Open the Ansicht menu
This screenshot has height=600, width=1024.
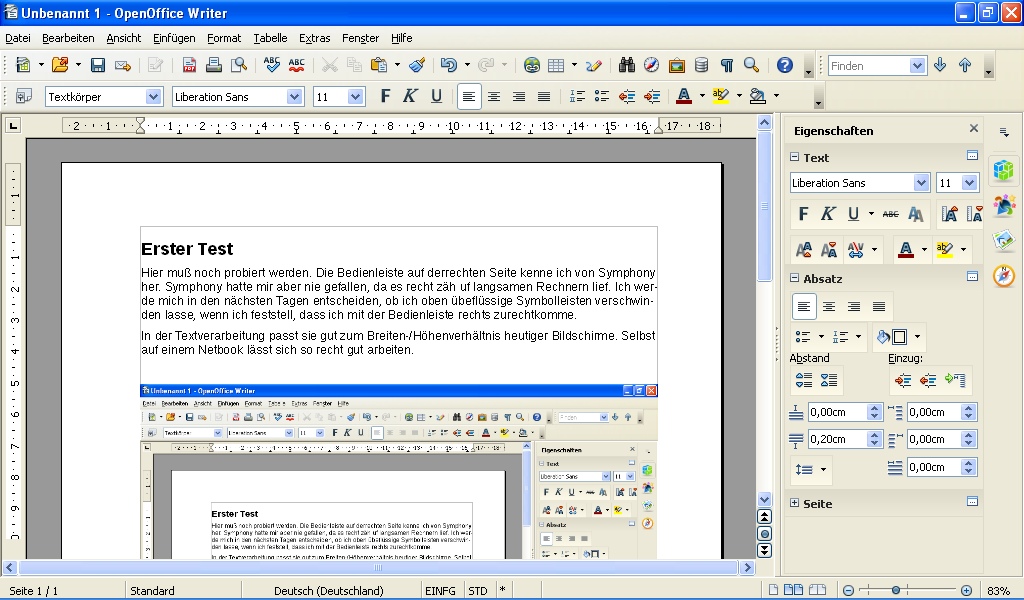click(x=123, y=38)
